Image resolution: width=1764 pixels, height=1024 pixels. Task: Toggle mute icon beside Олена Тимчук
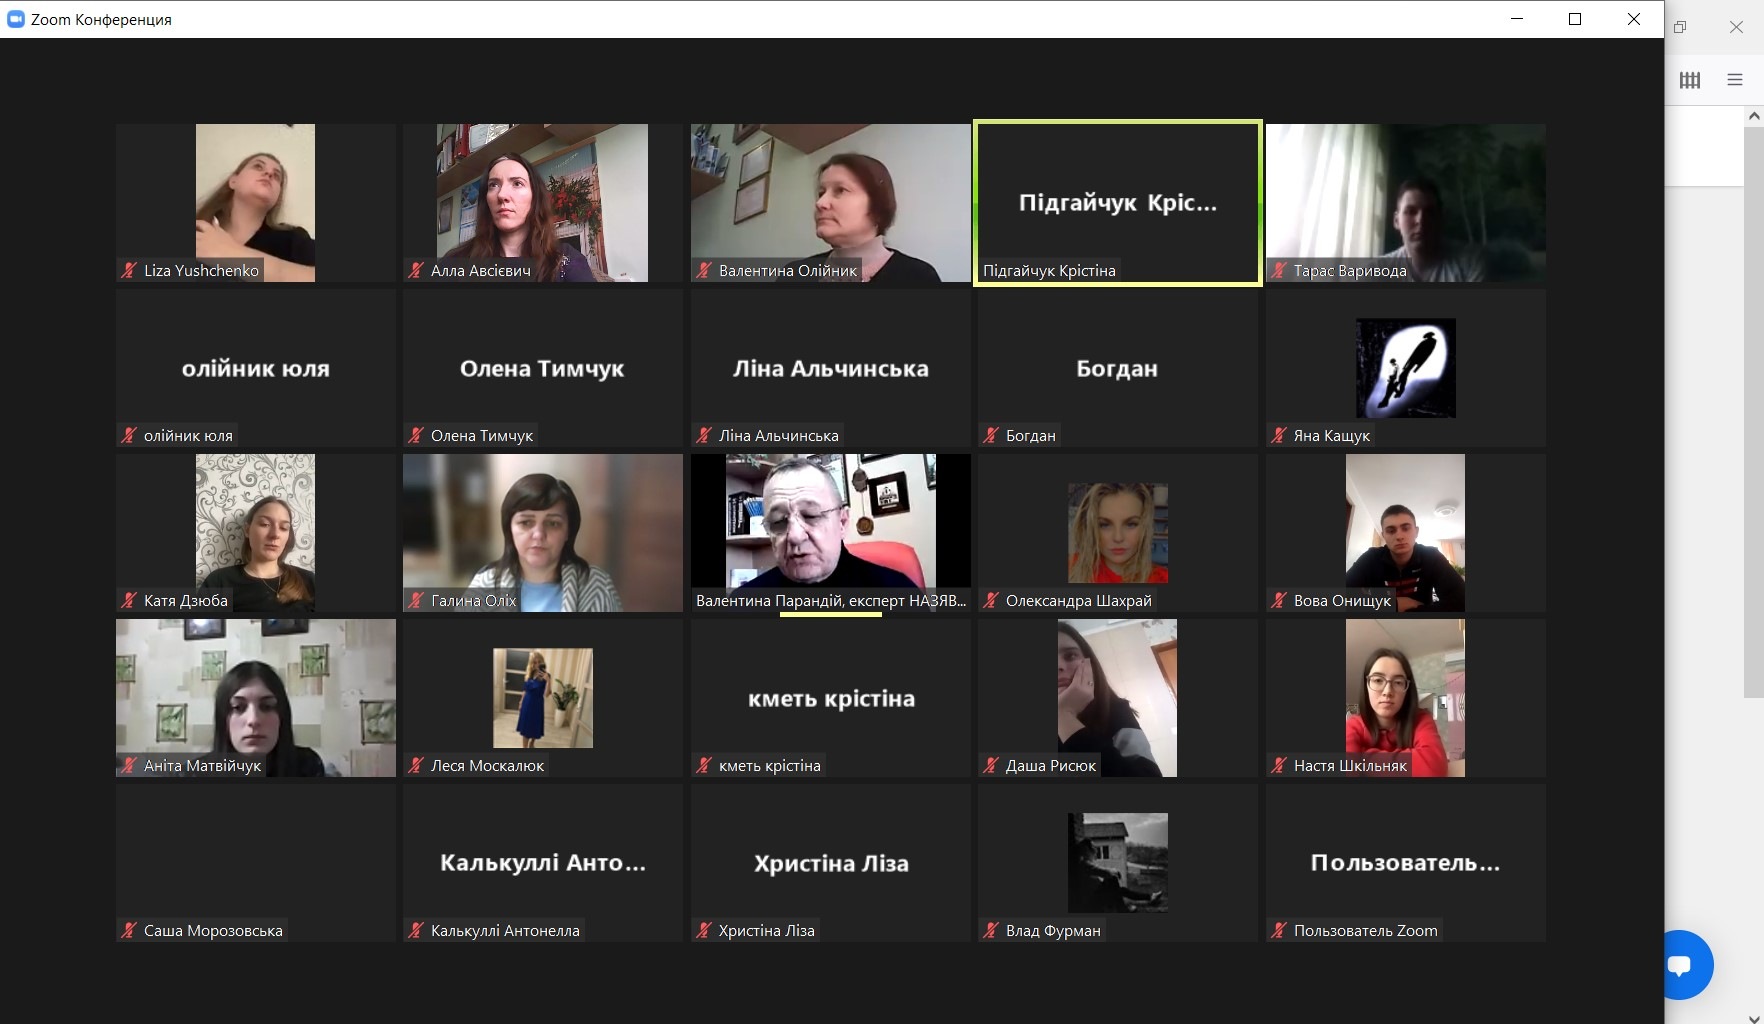416,435
